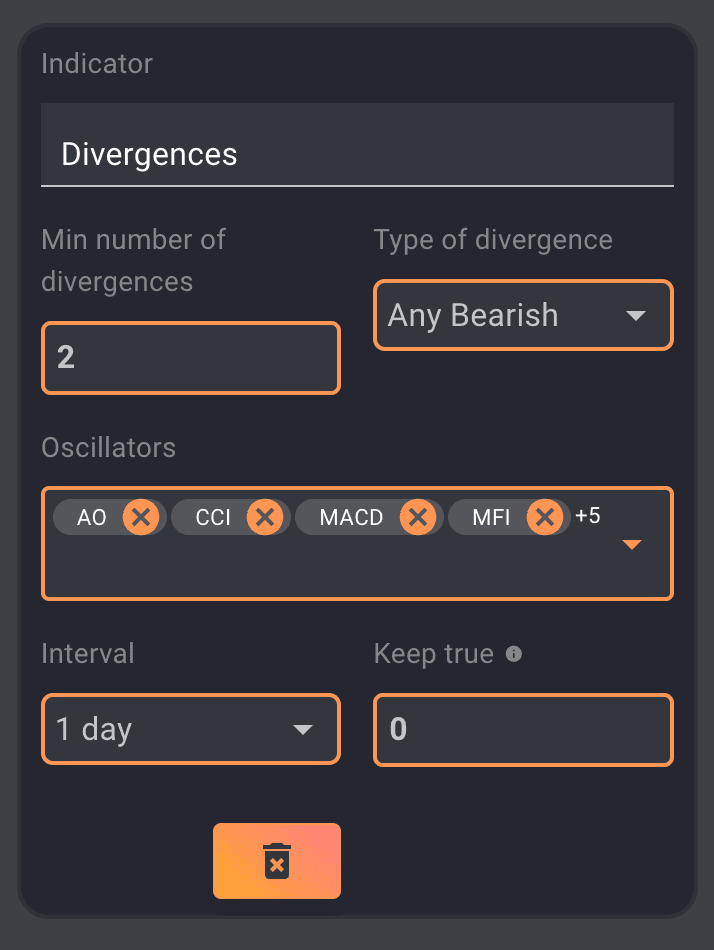The height and width of the screenshot is (950, 714).
Task: Click the AO chip label
Action: [92, 518]
